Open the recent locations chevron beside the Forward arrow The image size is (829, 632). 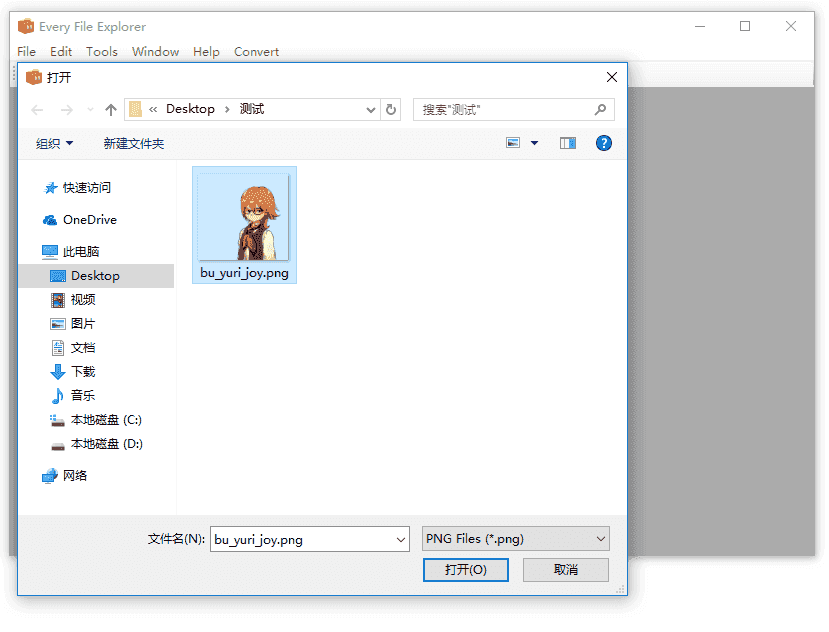(90, 110)
